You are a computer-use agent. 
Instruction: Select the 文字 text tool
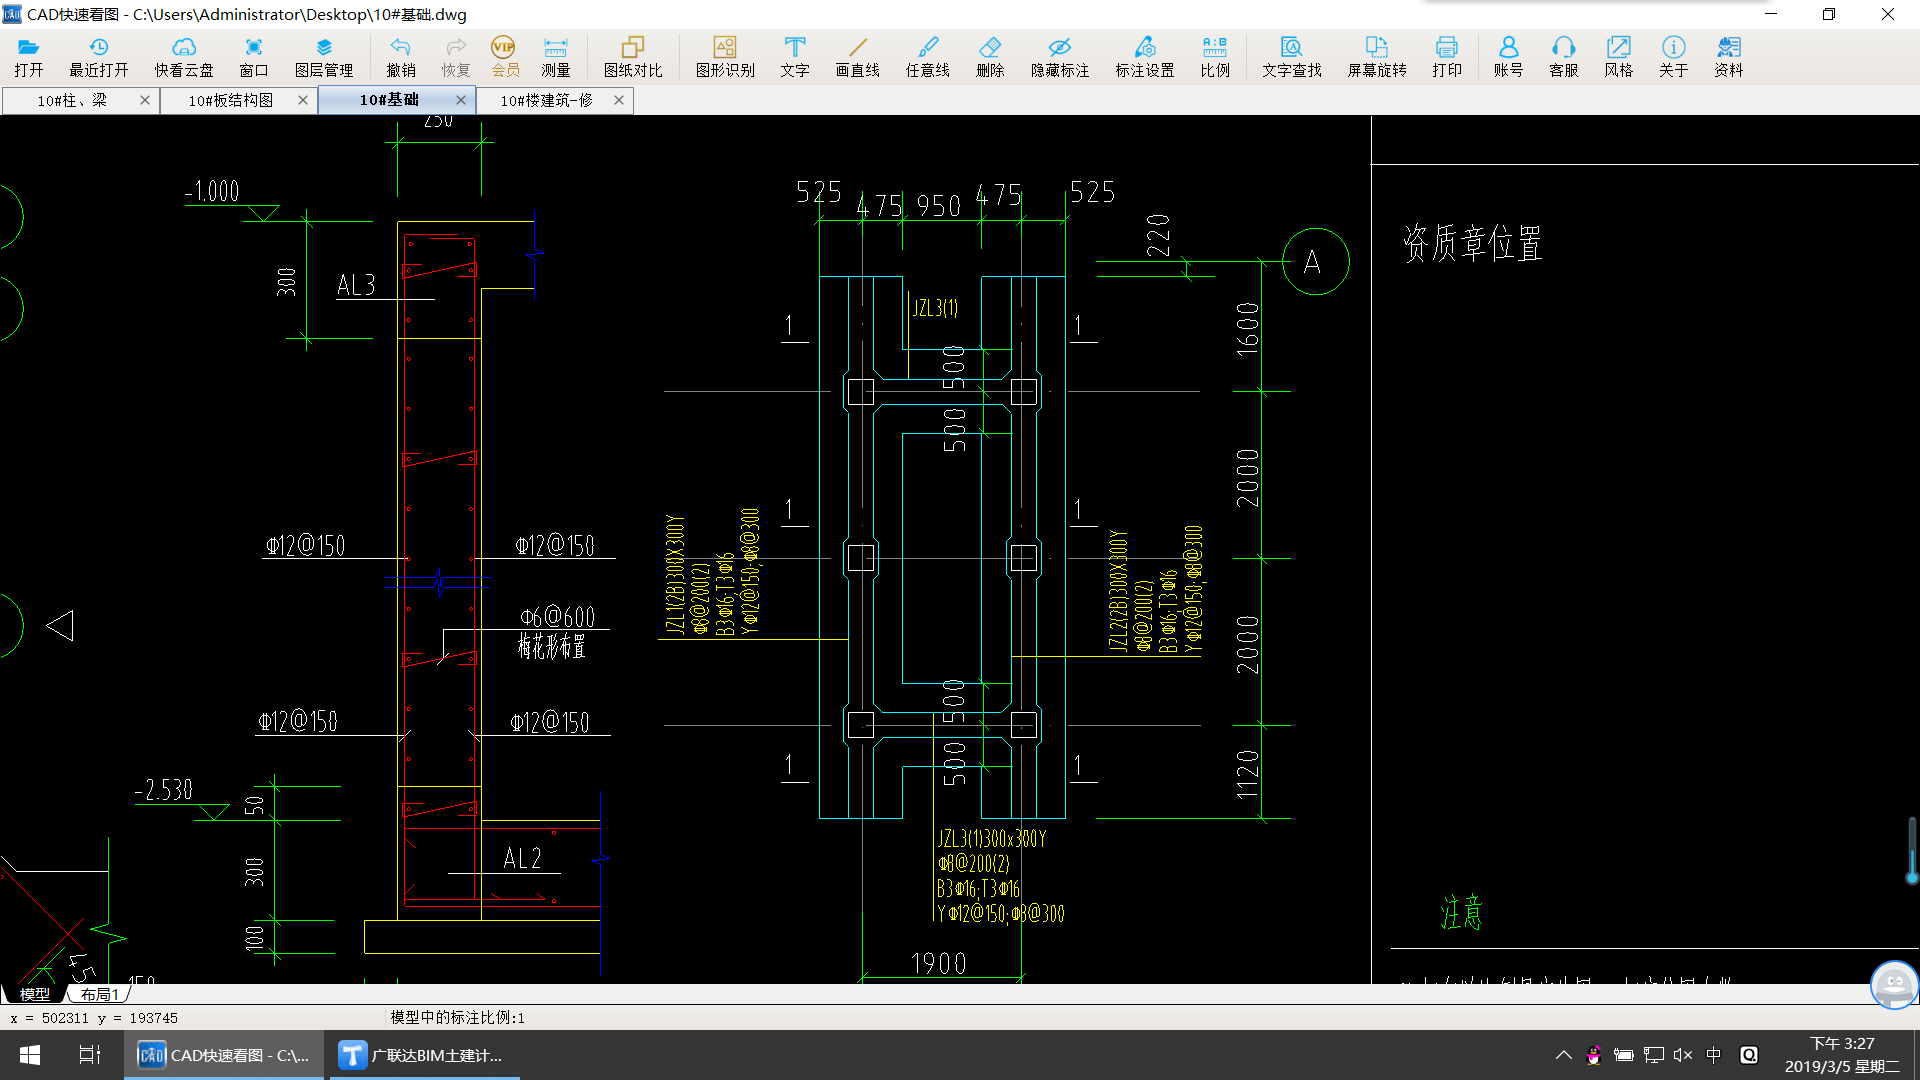coord(795,57)
